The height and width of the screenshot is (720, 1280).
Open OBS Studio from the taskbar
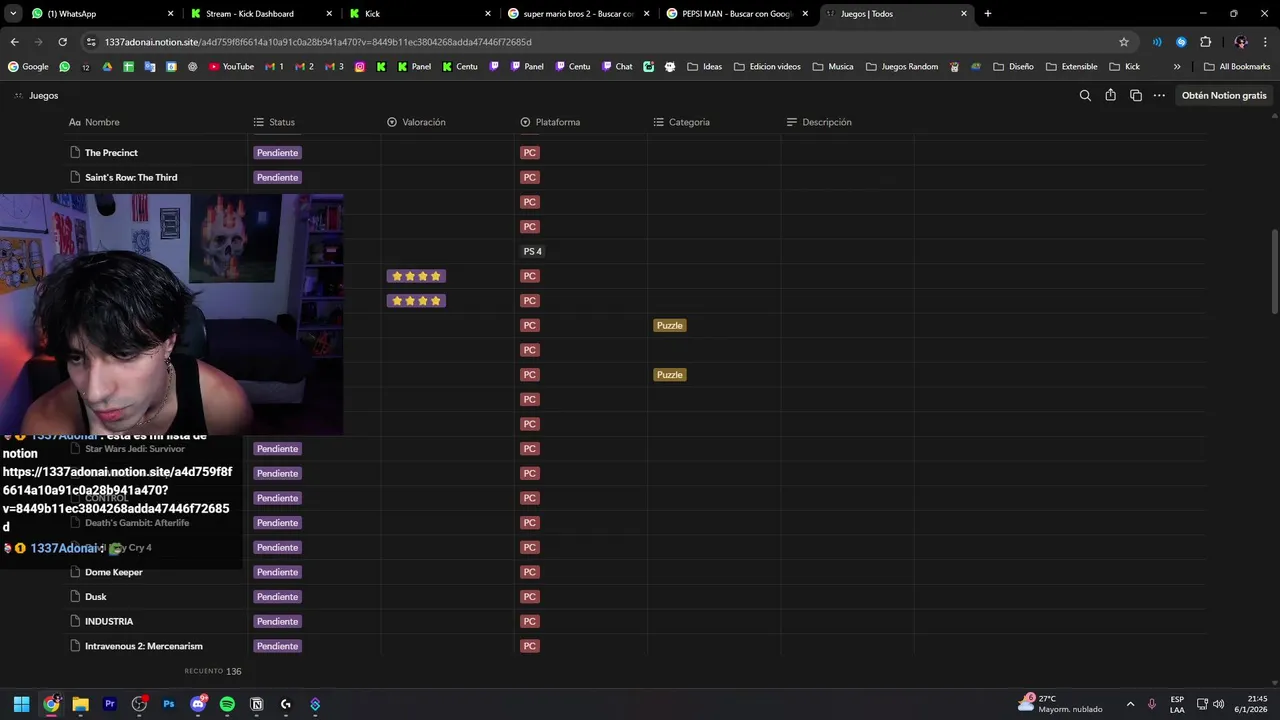pyautogui.click(x=139, y=704)
